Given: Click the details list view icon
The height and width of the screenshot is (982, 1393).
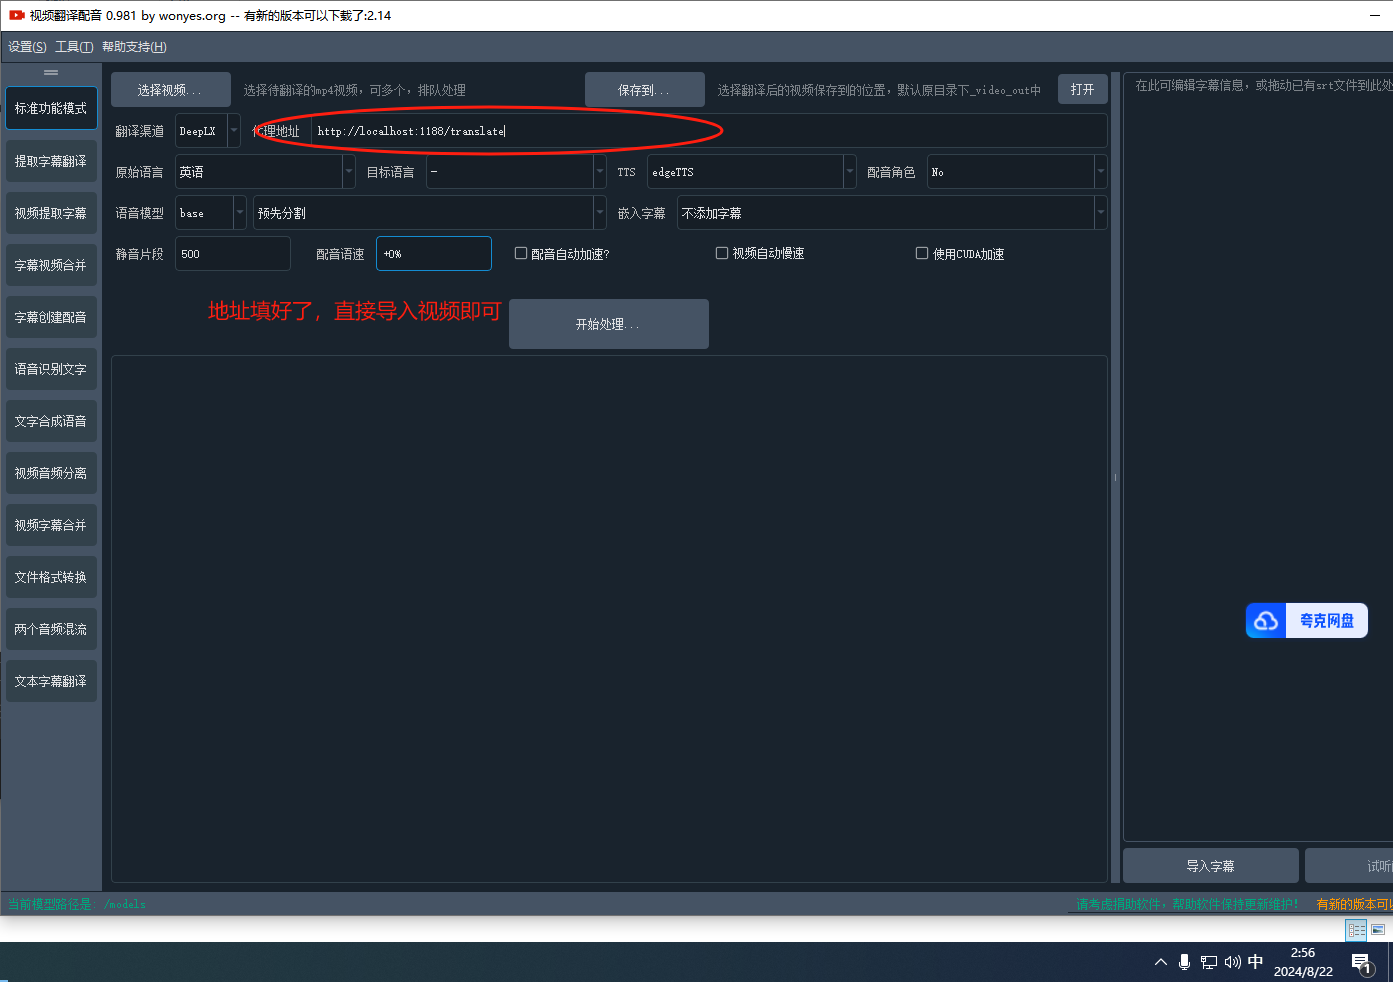Looking at the screenshot, I should click(1356, 930).
